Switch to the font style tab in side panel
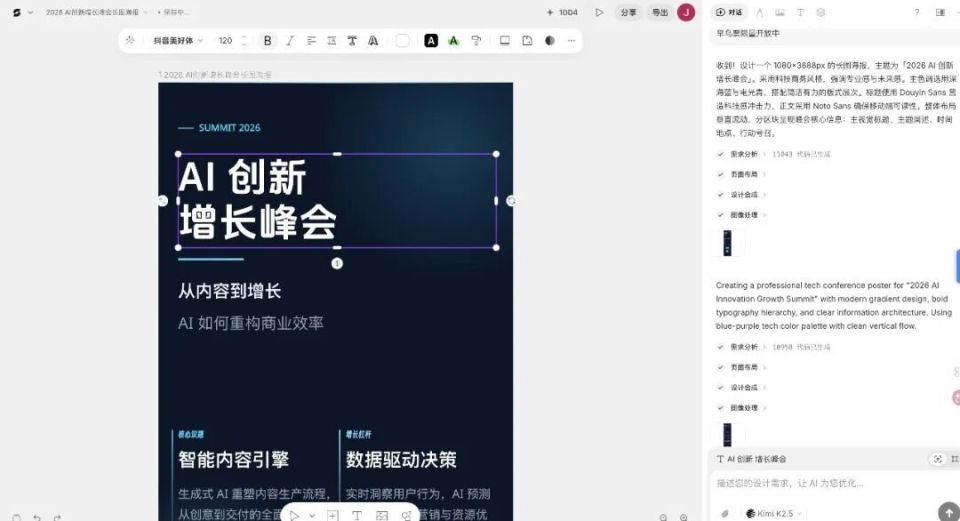Screen dimensions: 960x521 759,12
